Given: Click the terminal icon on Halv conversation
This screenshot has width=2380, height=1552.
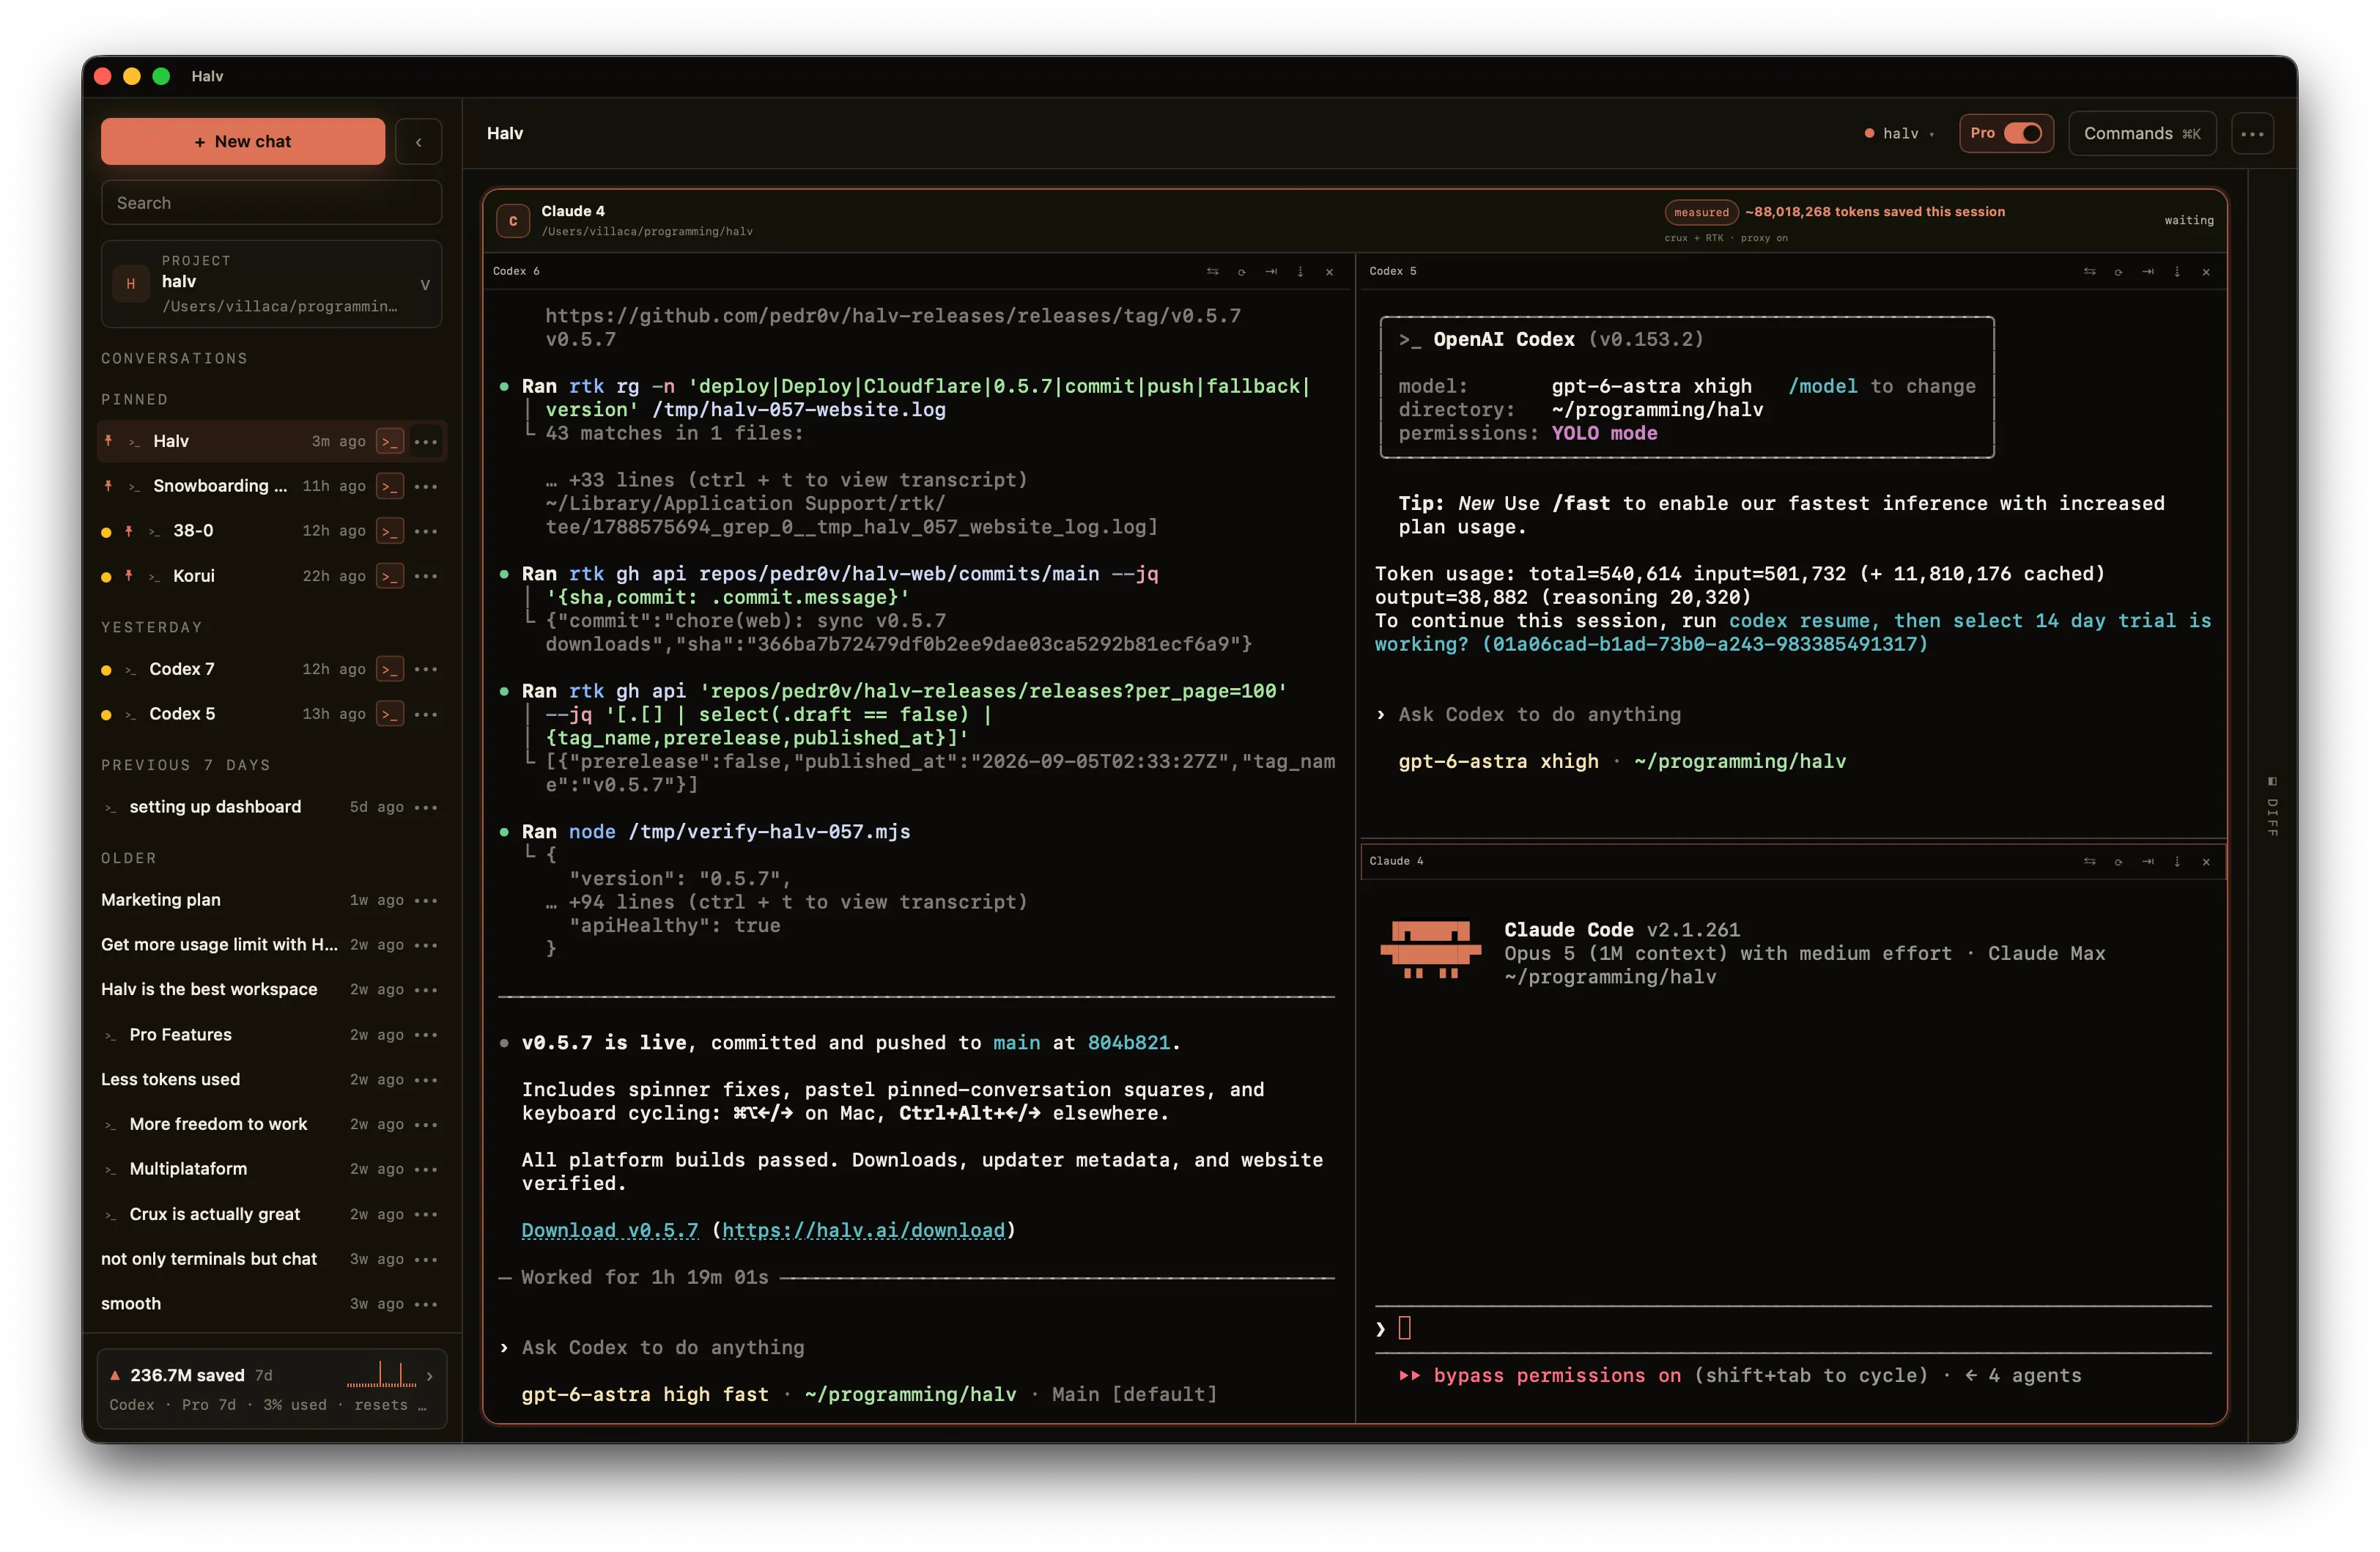Looking at the screenshot, I should pos(390,441).
